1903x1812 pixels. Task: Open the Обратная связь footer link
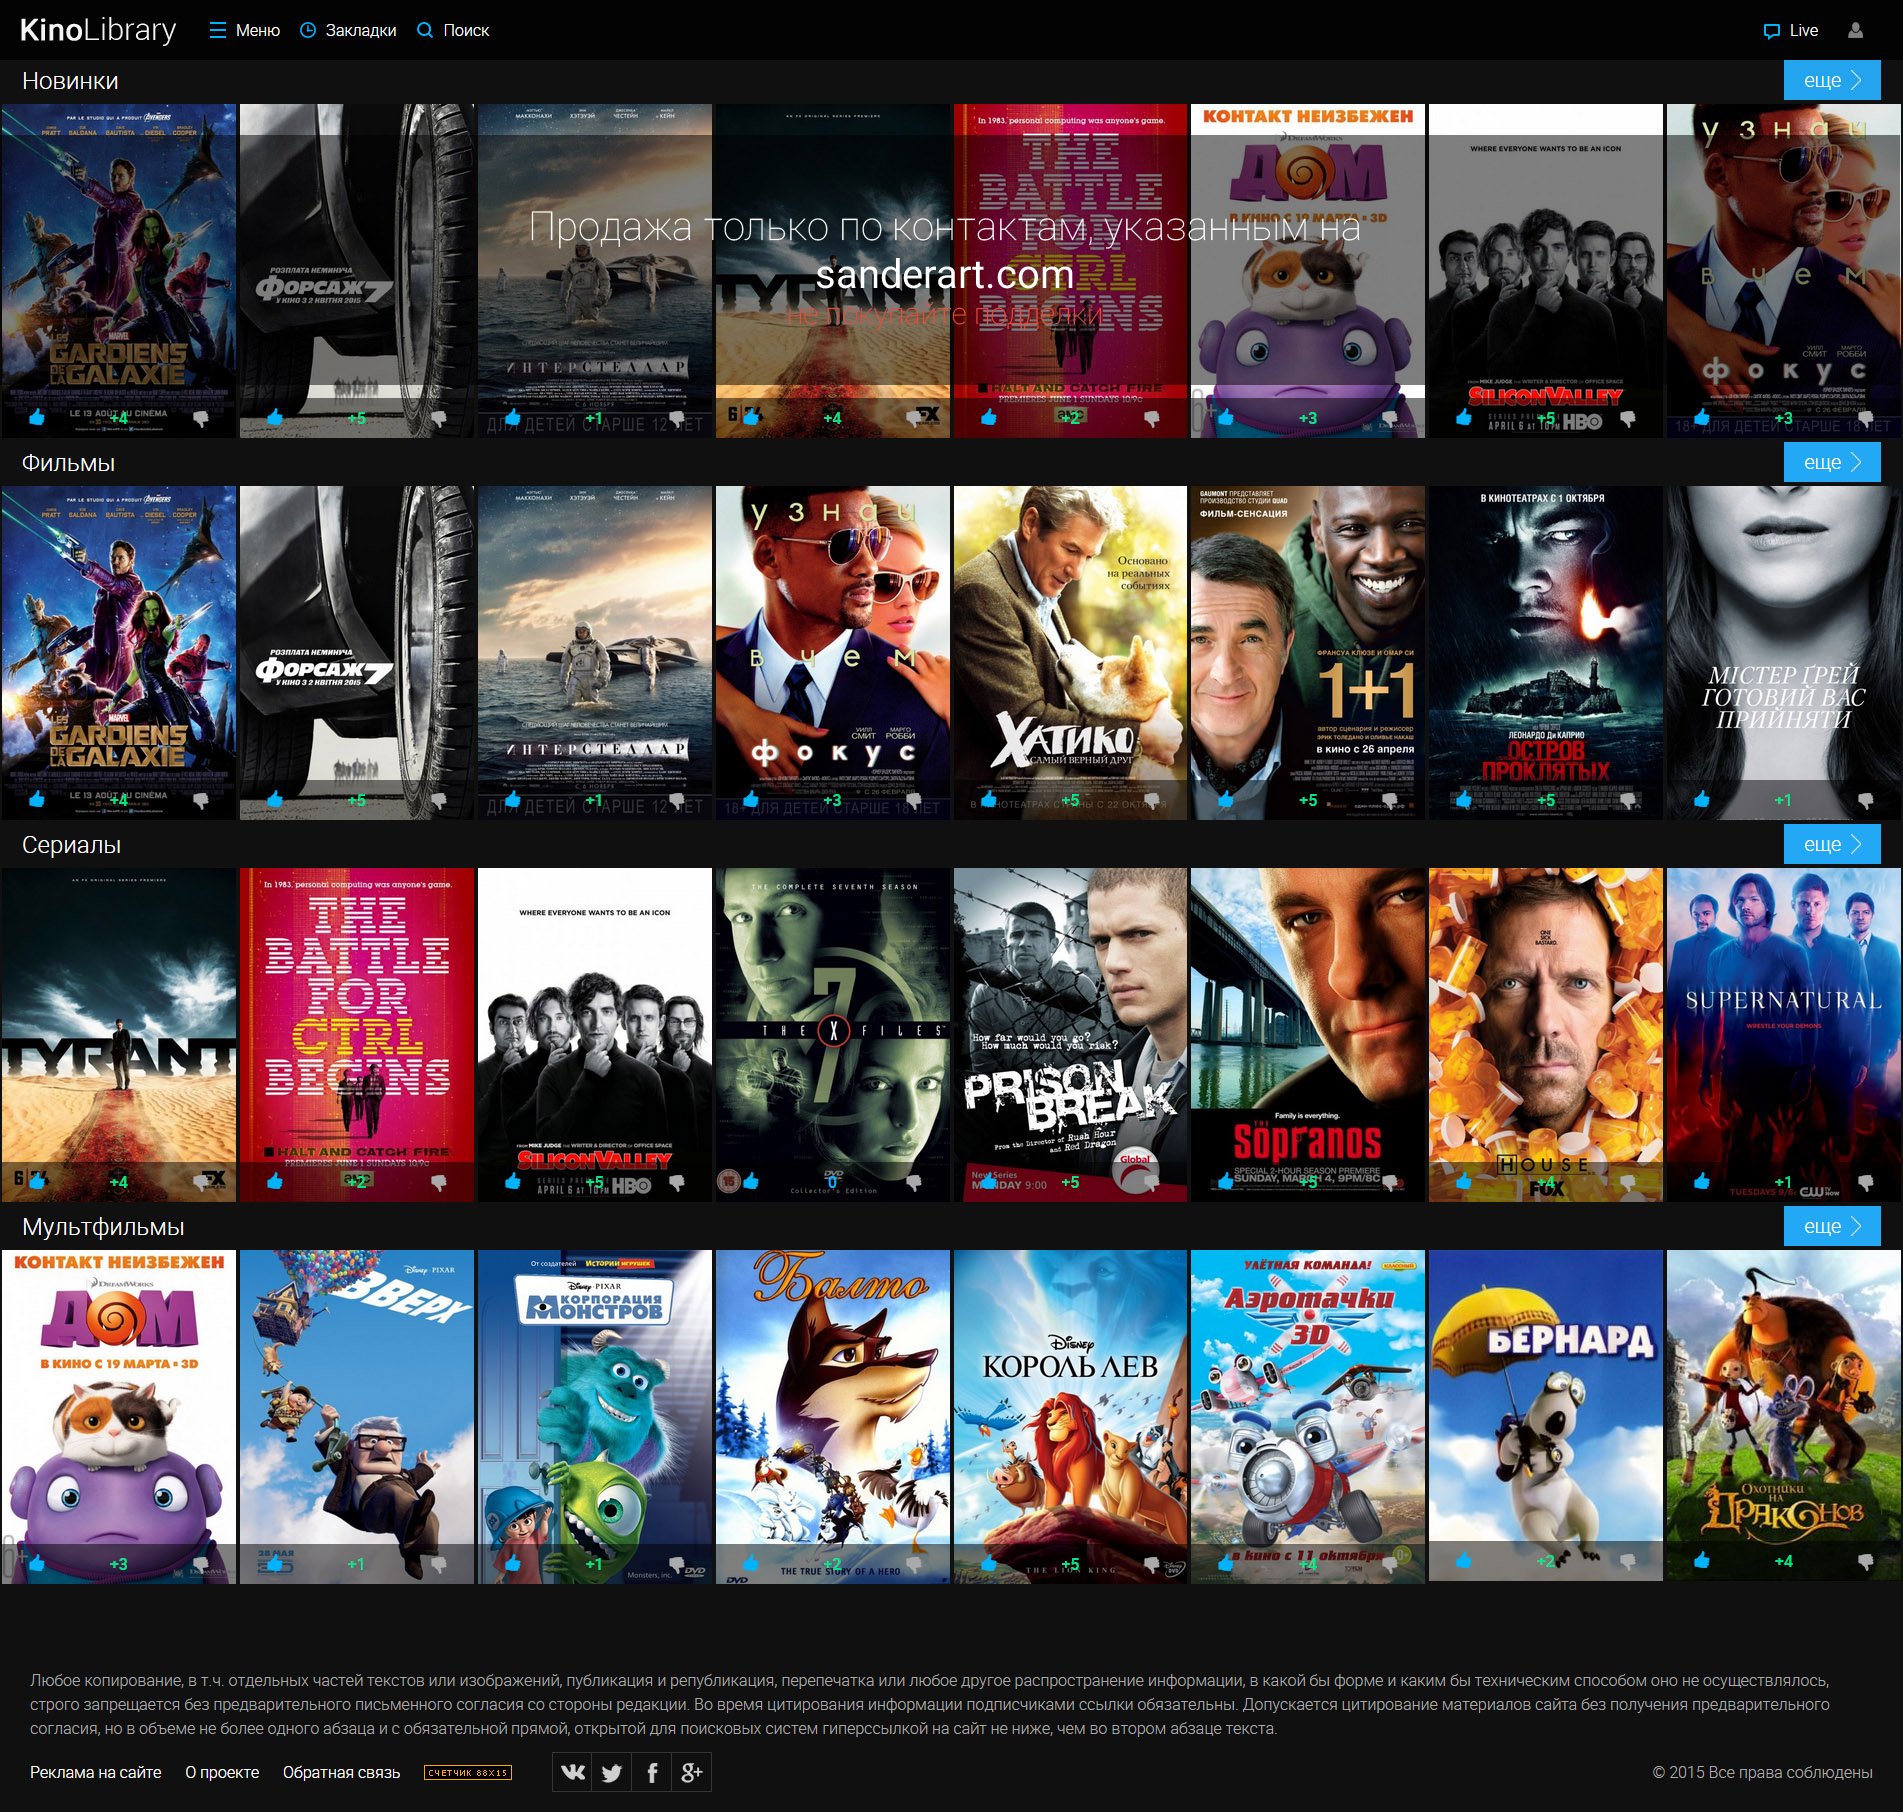pos(341,1772)
